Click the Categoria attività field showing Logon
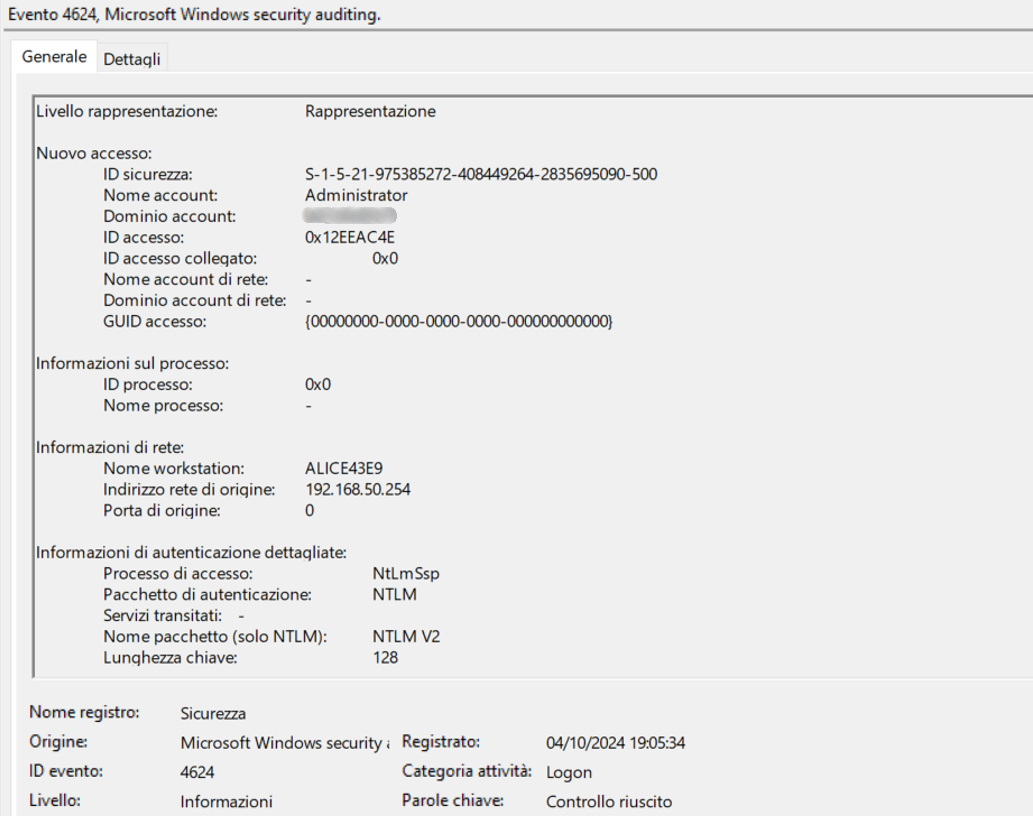 [x=569, y=772]
